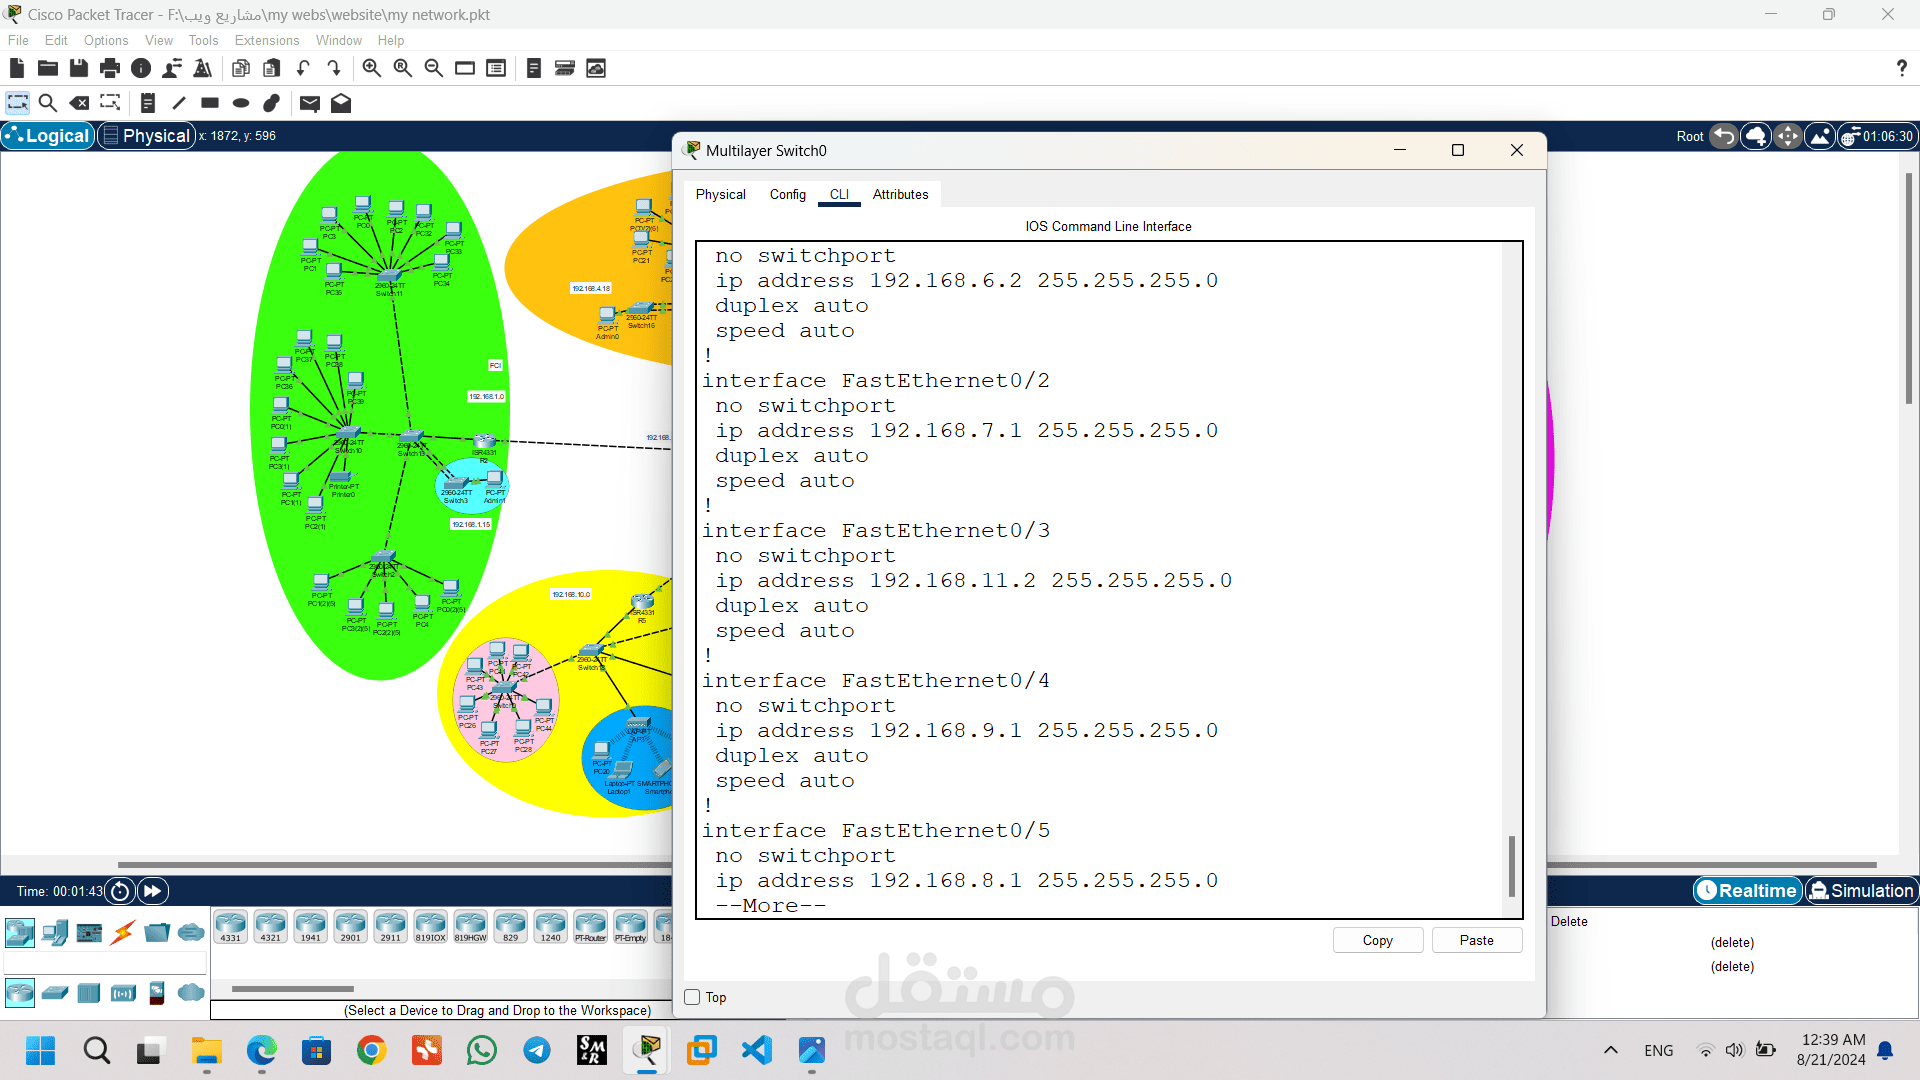Click the Add Simple PDU envelope icon
The width and height of the screenshot is (1920, 1080).
(x=310, y=103)
